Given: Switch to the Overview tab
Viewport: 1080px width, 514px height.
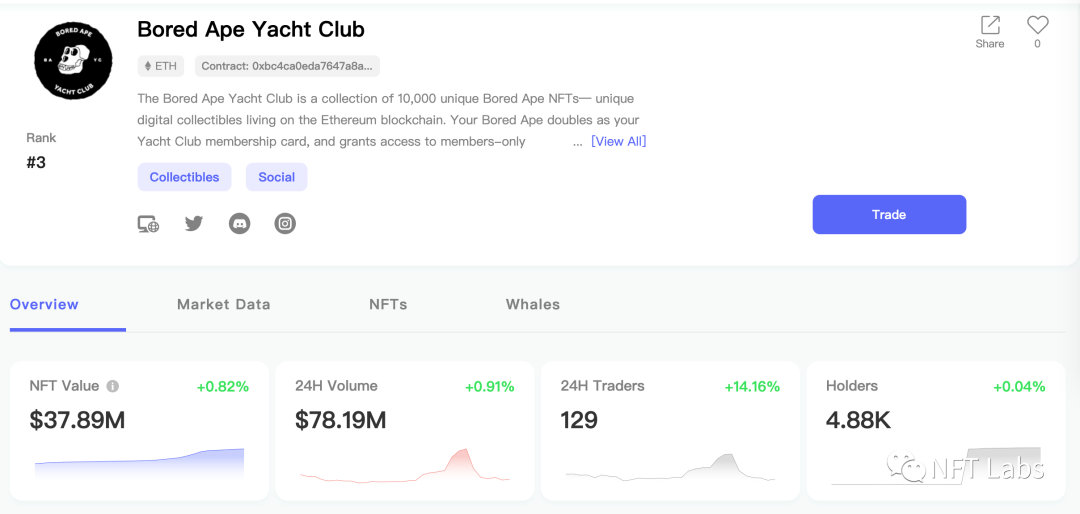Looking at the screenshot, I should click(x=44, y=305).
